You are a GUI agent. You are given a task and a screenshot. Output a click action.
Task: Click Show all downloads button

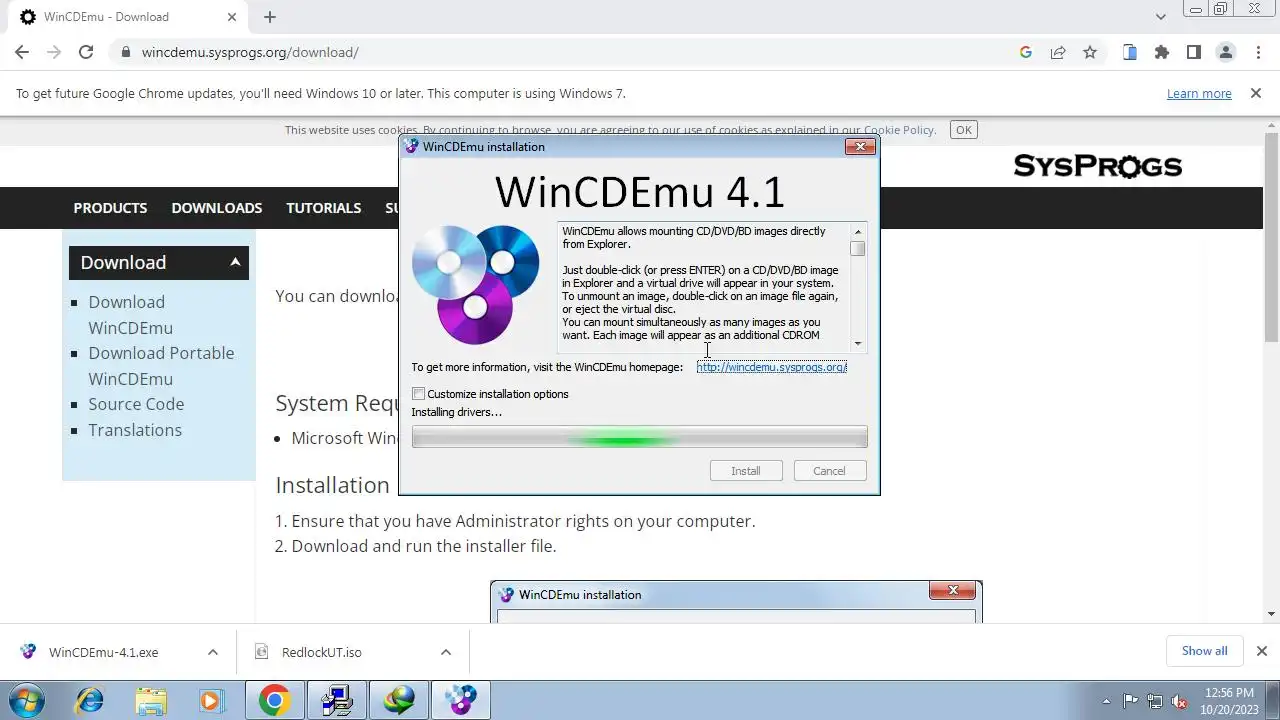1204,651
